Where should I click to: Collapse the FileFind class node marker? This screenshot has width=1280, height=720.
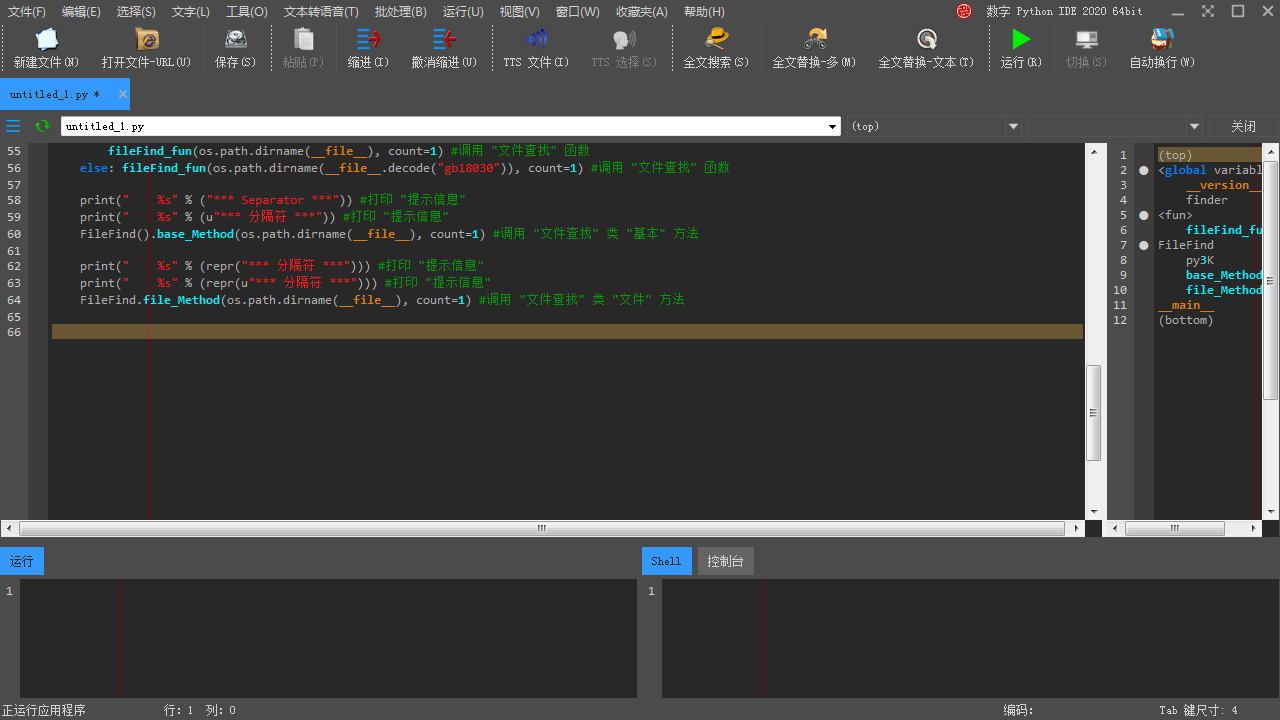click(1144, 245)
